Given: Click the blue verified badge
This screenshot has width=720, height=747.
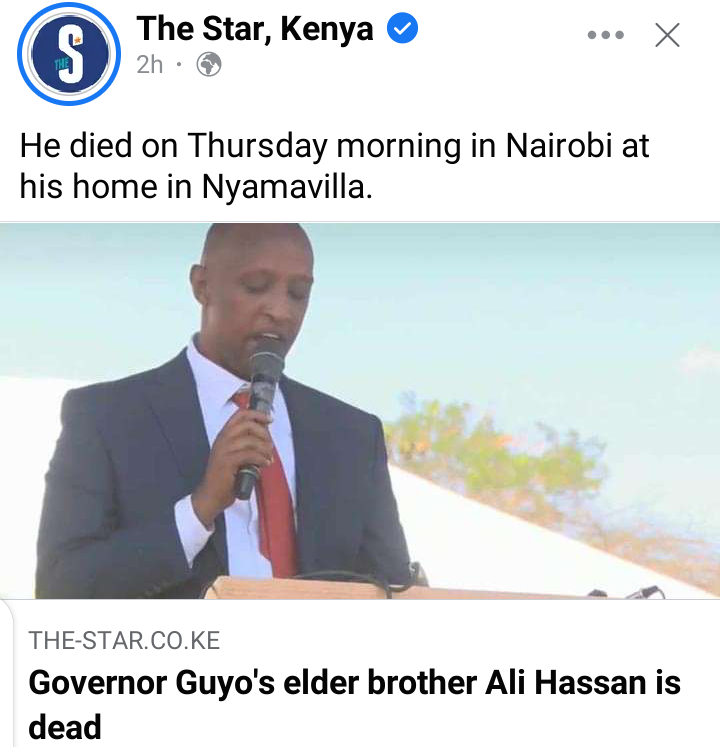Looking at the screenshot, I should tap(402, 29).
